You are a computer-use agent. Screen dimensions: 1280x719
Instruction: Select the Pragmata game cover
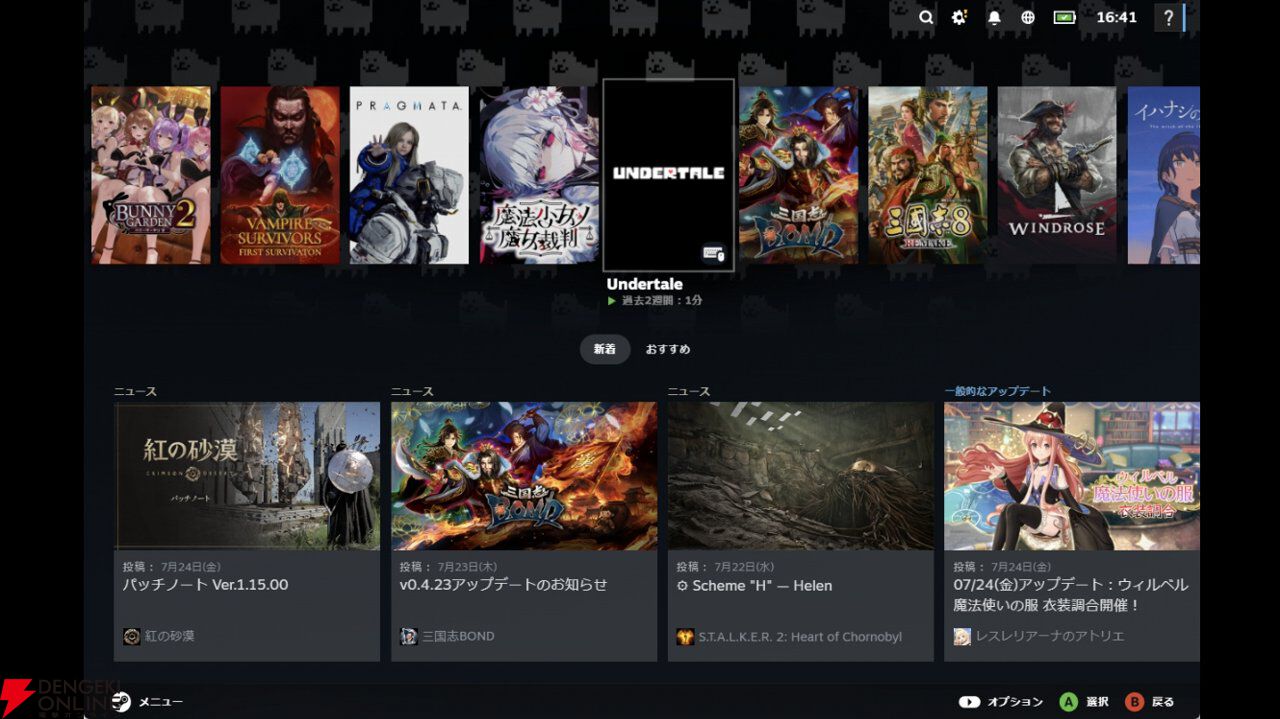tap(409, 175)
